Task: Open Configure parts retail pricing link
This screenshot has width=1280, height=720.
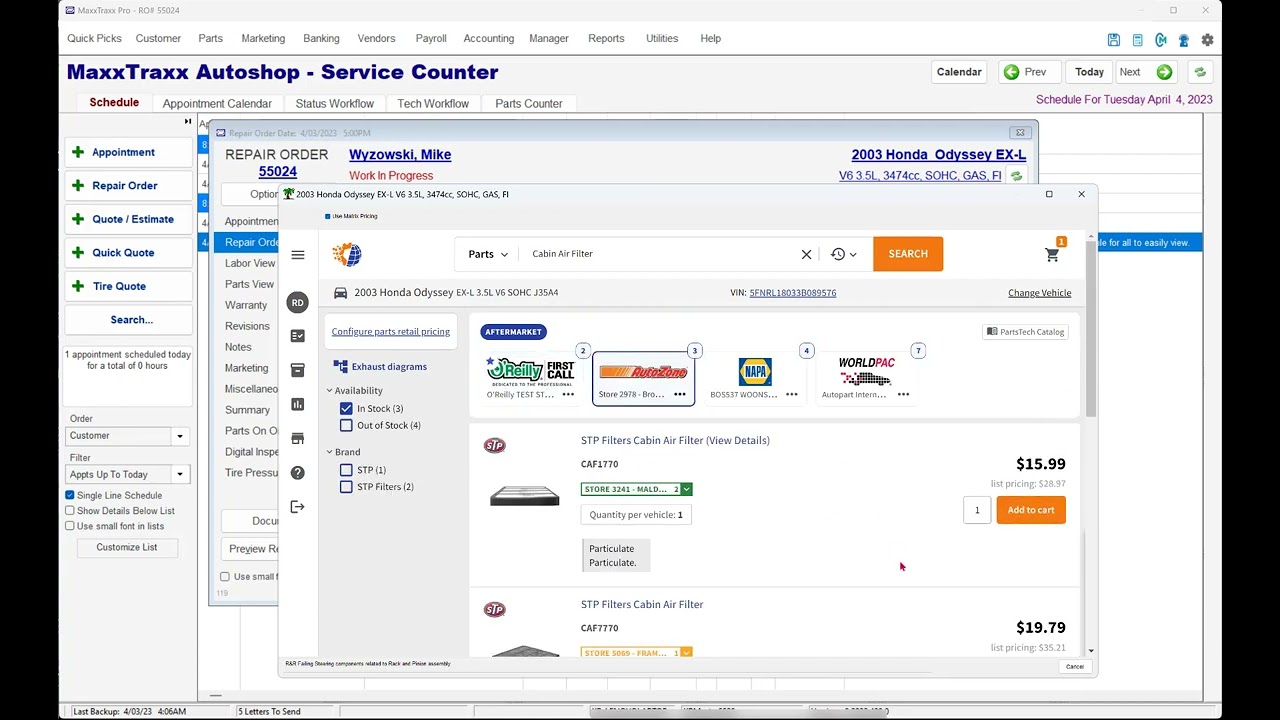Action: tap(391, 332)
